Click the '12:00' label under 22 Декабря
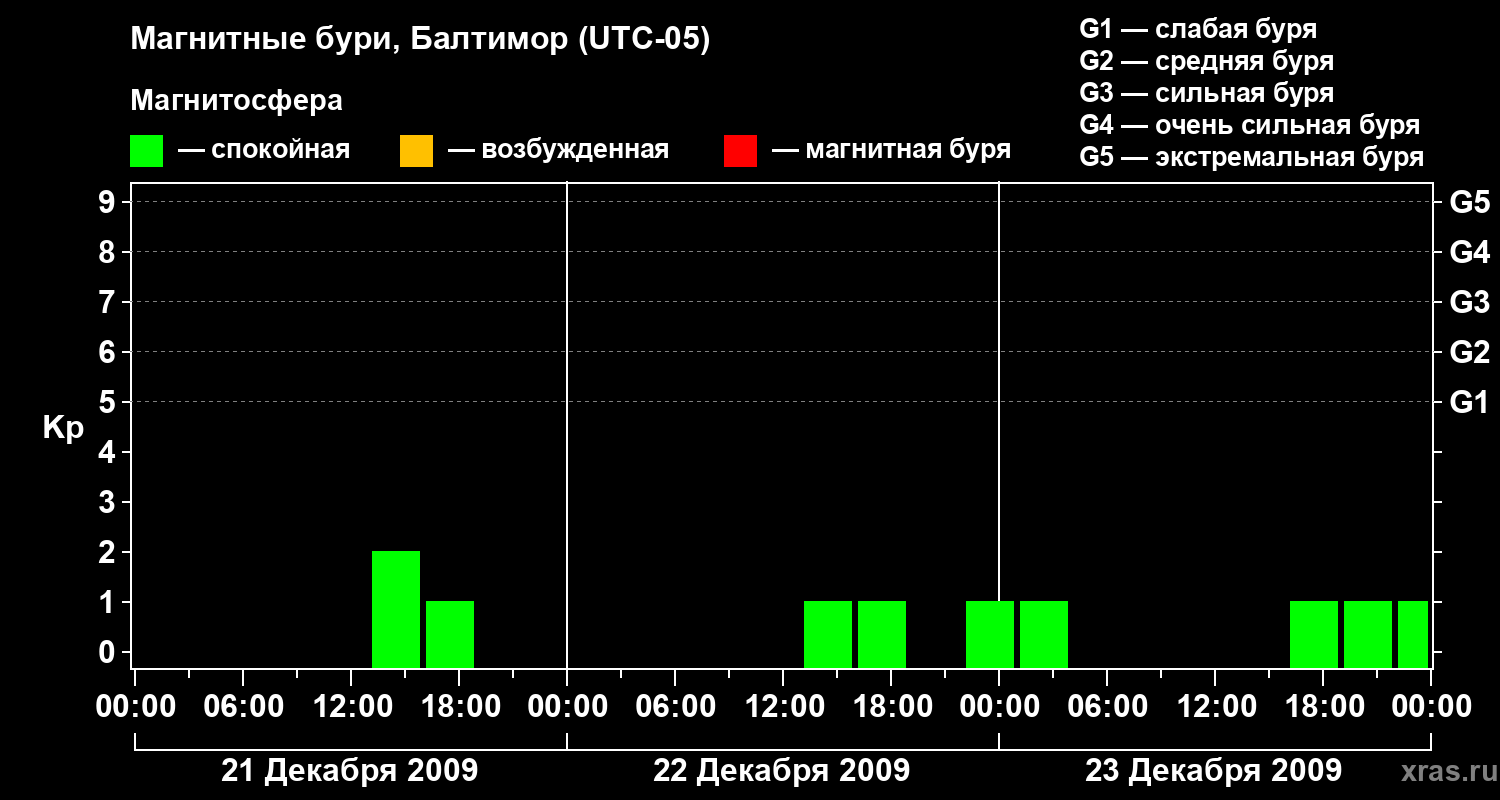This screenshot has width=1500, height=800. point(783,707)
